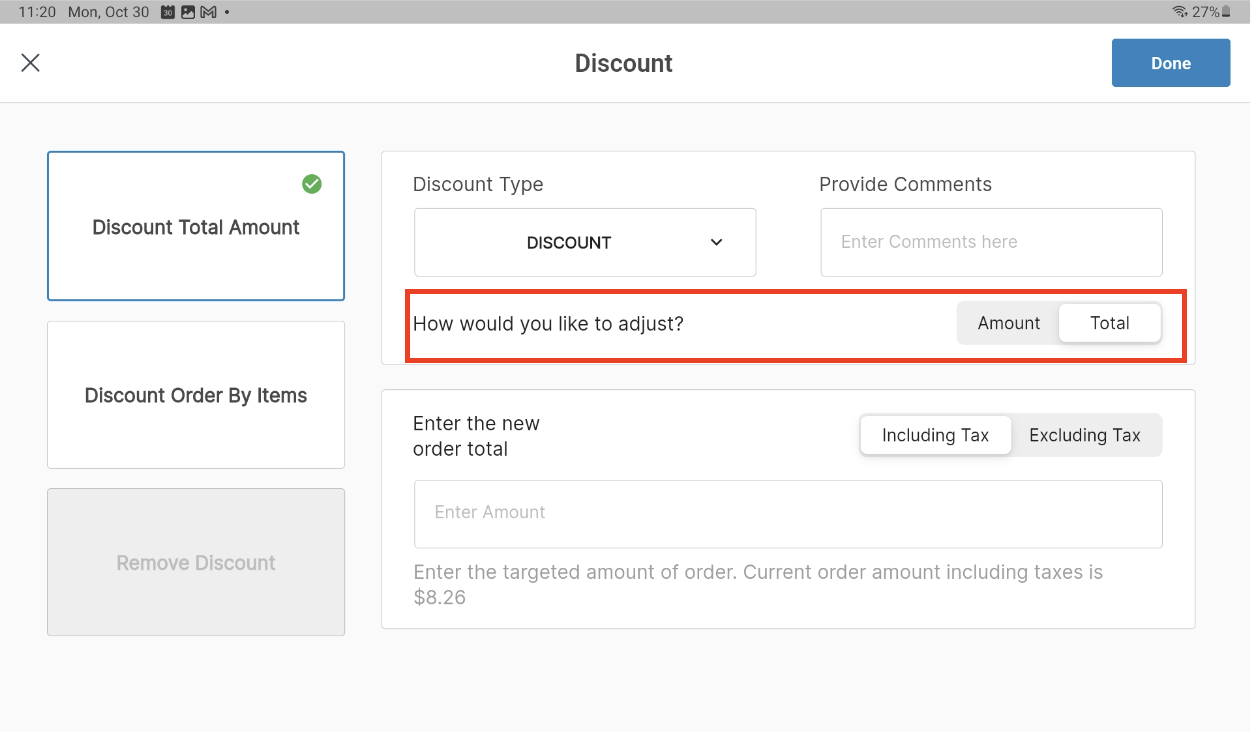The height and width of the screenshot is (732, 1254).
Task: Close the Discount screen with X icon
Action: [31, 63]
